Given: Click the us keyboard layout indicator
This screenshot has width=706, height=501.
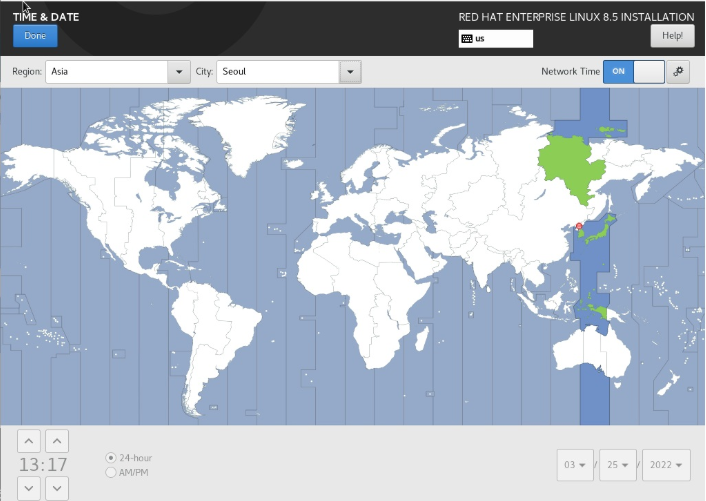Looking at the screenshot, I should [496, 39].
